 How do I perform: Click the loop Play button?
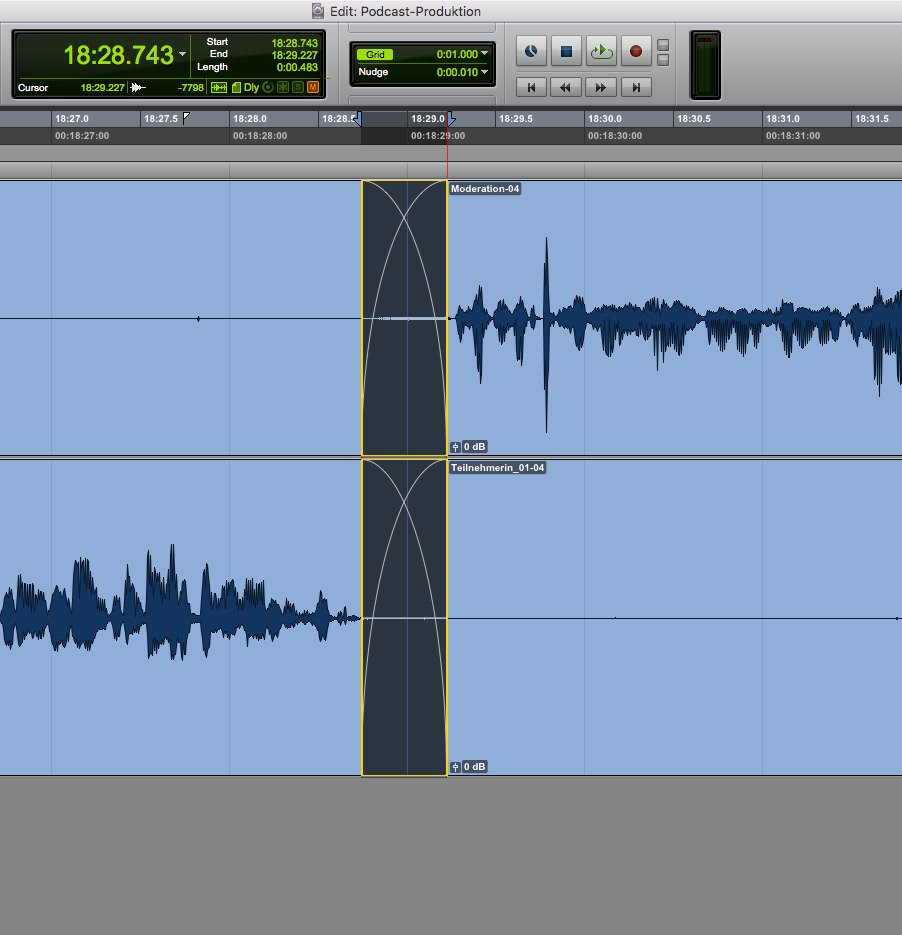point(600,51)
